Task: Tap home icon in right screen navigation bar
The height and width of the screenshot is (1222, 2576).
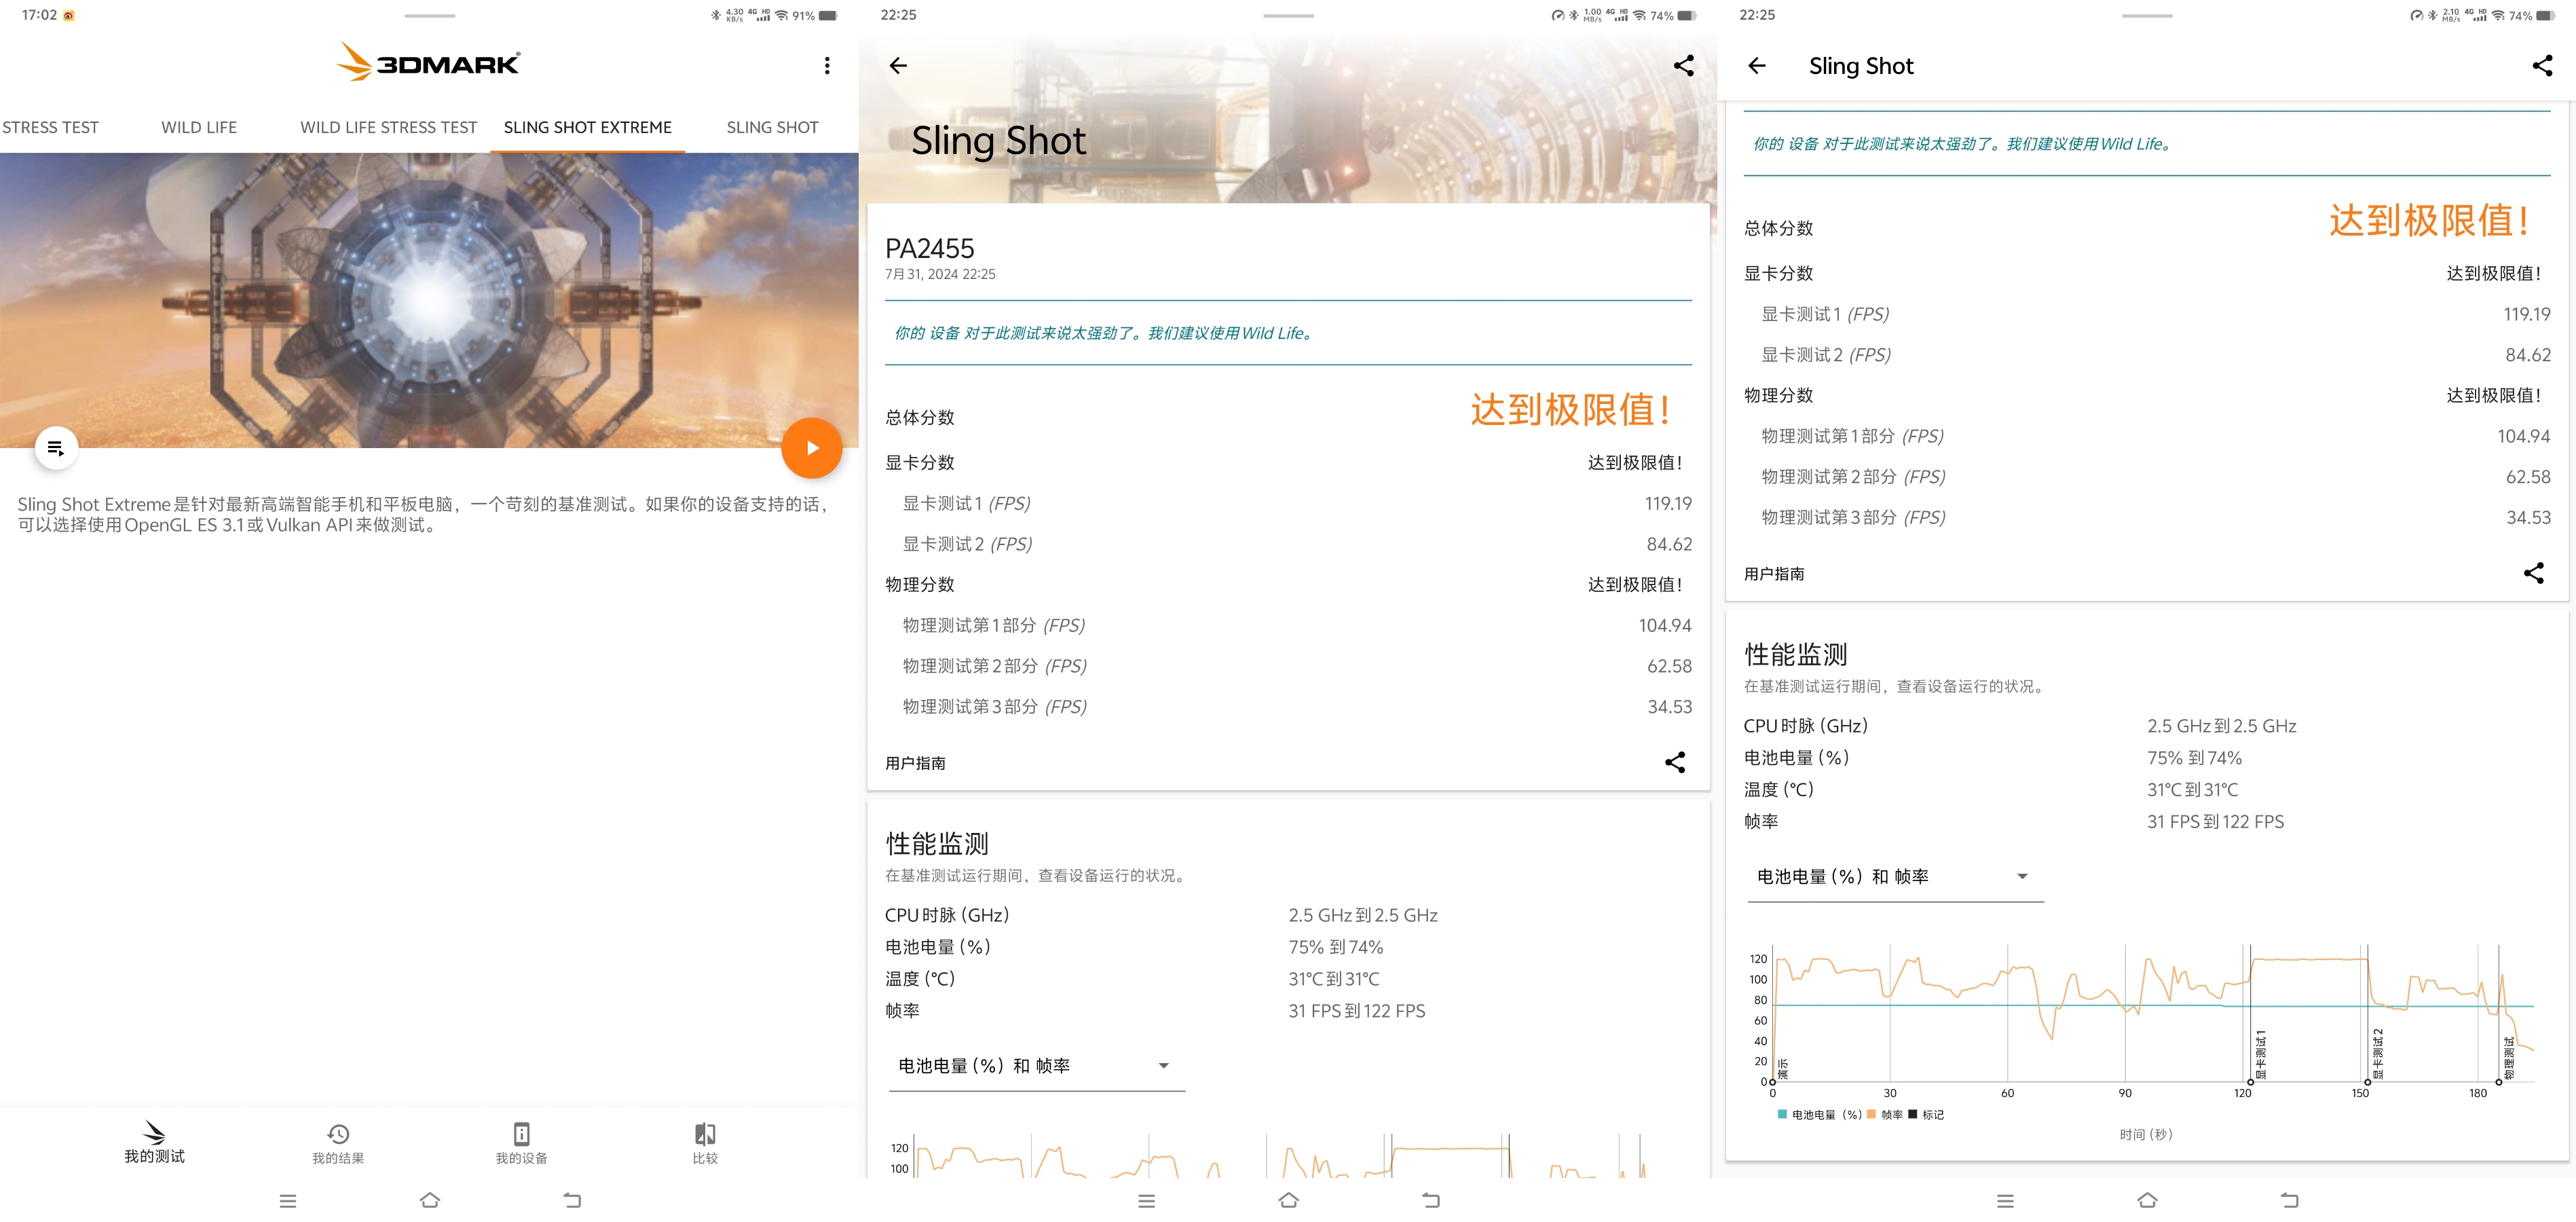Action: [2147, 1200]
